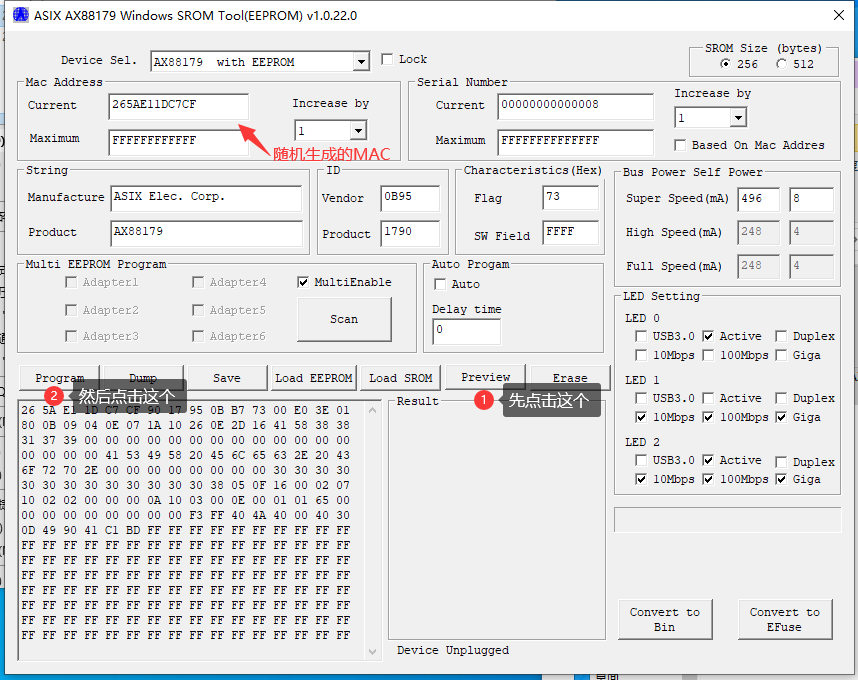Image resolution: width=858 pixels, height=680 pixels.
Task: Open the Device Sel. combo box
Action: pos(260,62)
